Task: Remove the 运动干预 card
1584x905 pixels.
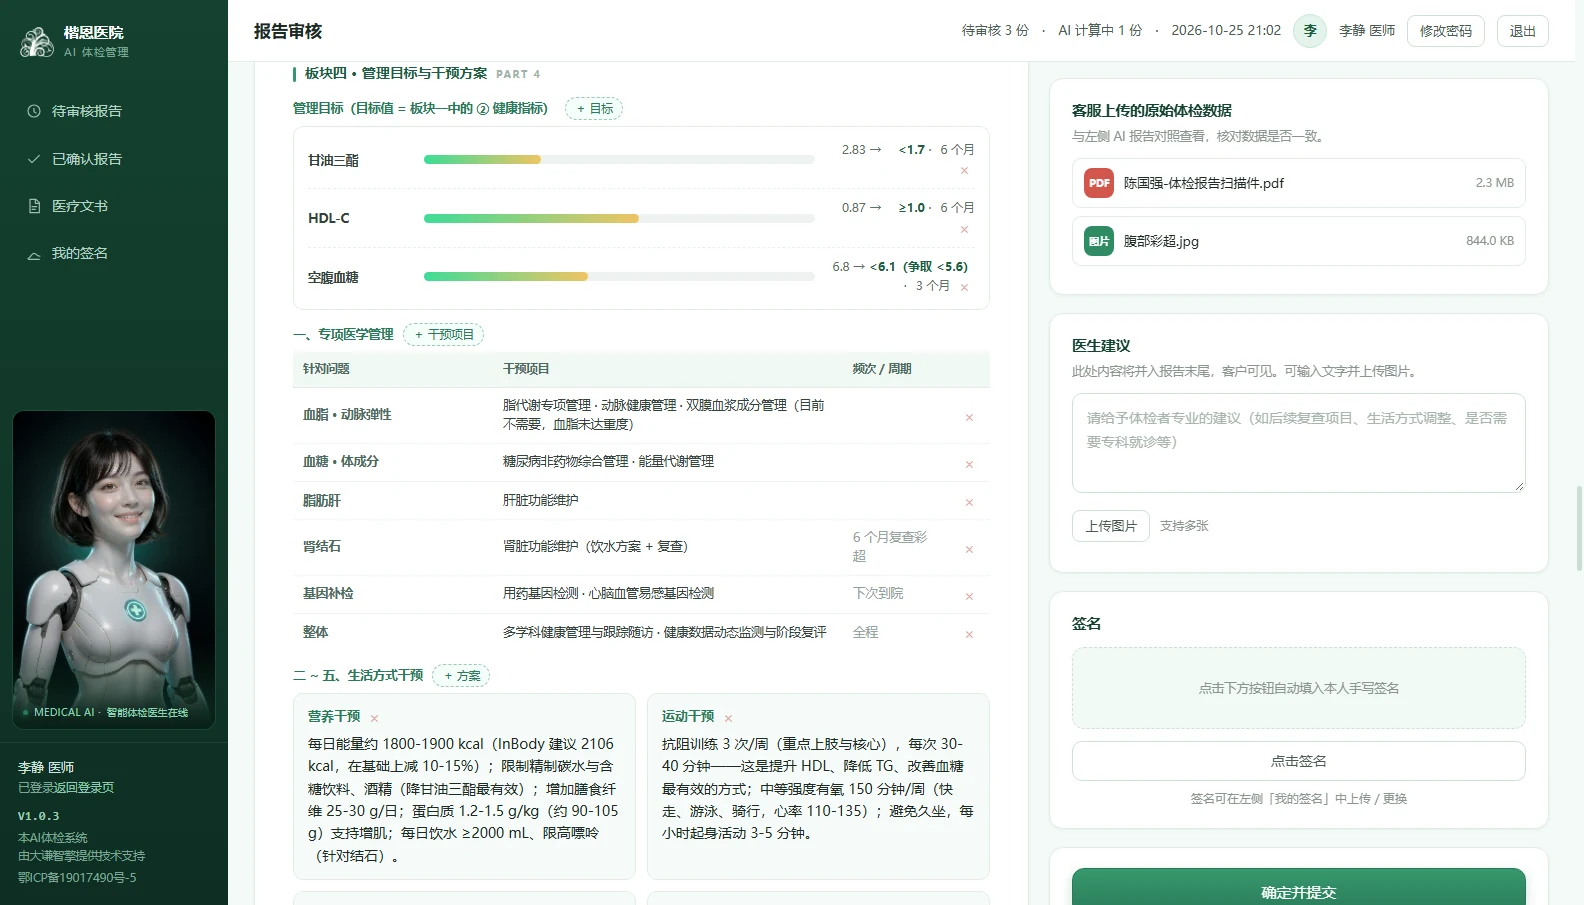Action: pos(728,718)
